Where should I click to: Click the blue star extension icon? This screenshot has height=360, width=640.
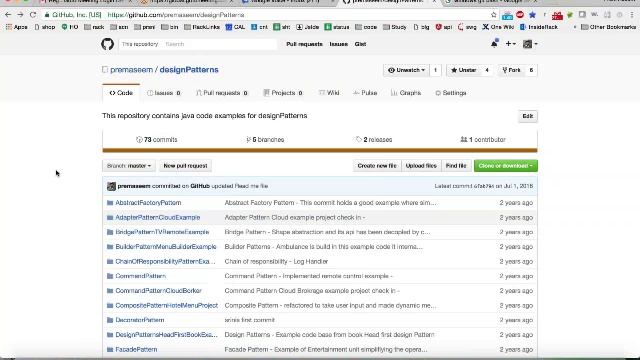tap(532, 15)
